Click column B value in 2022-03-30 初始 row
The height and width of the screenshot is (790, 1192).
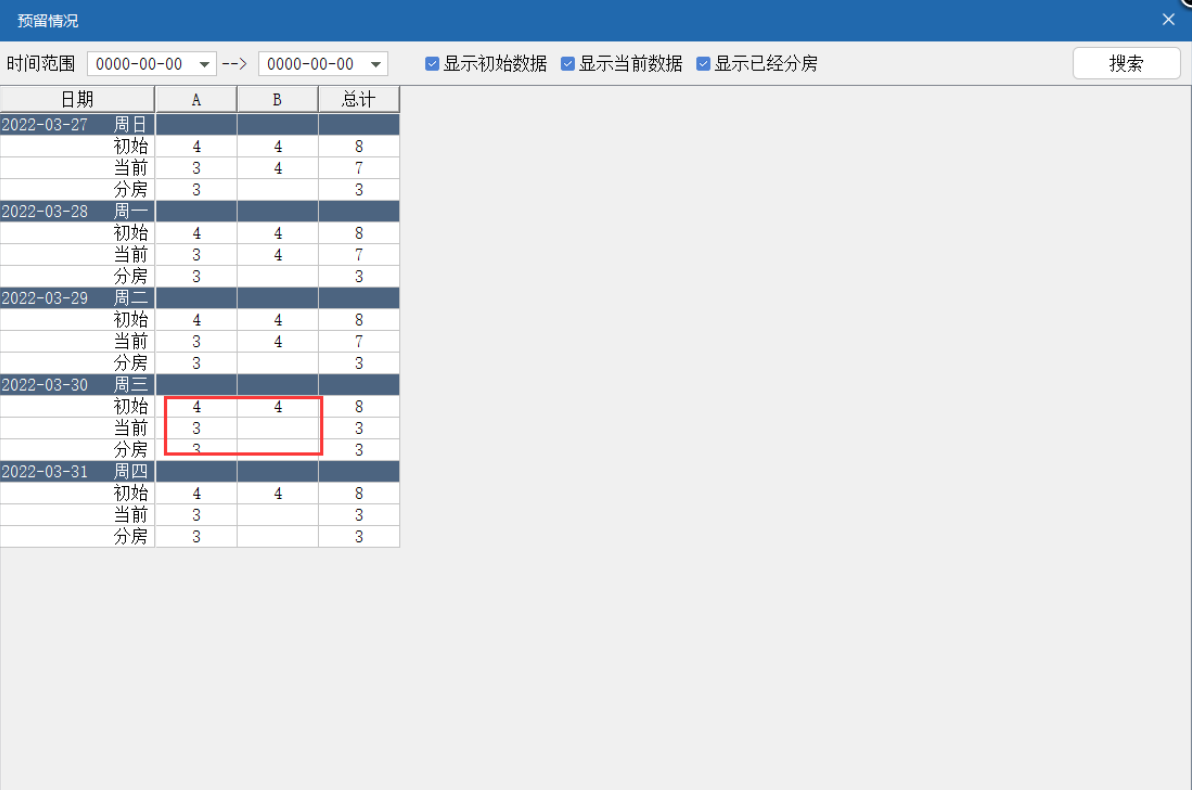(x=277, y=407)
